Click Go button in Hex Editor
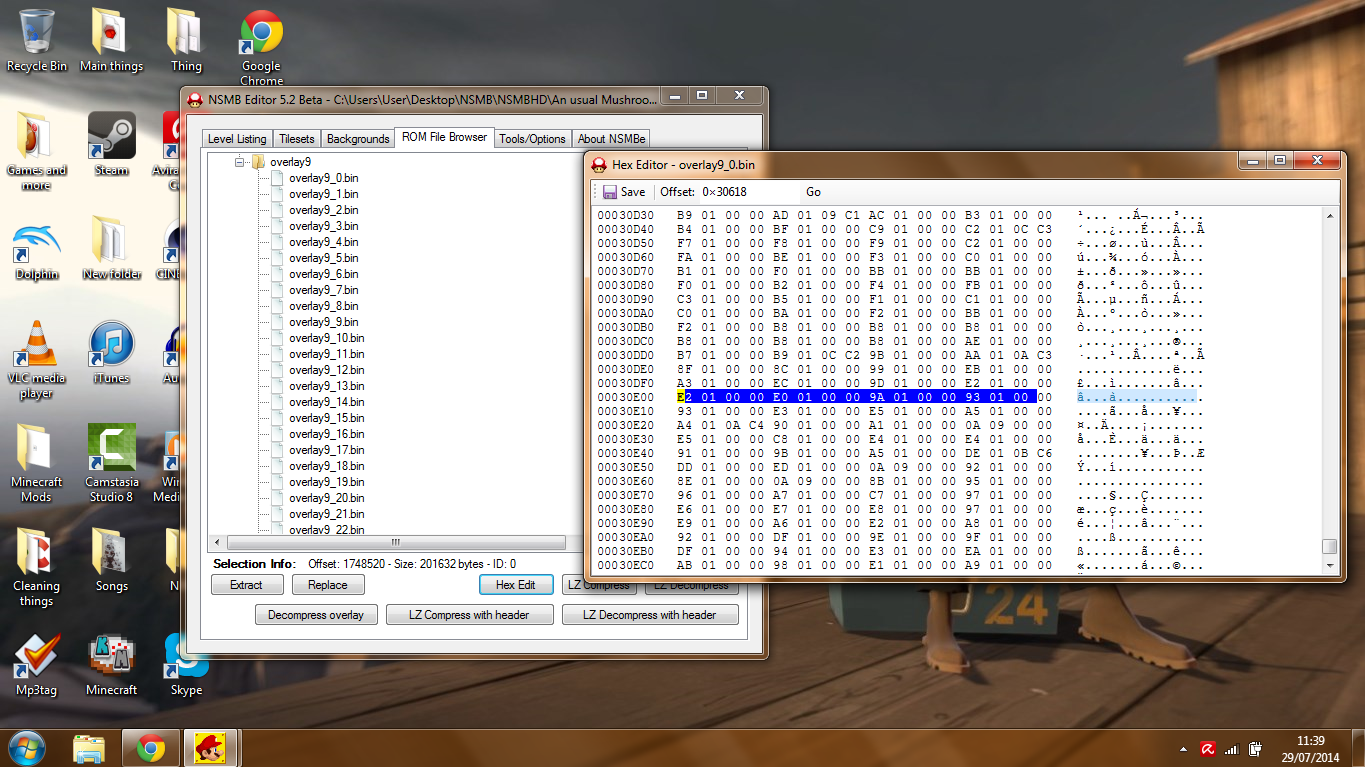Screen dimensions: 1365x767 point(813,192)
